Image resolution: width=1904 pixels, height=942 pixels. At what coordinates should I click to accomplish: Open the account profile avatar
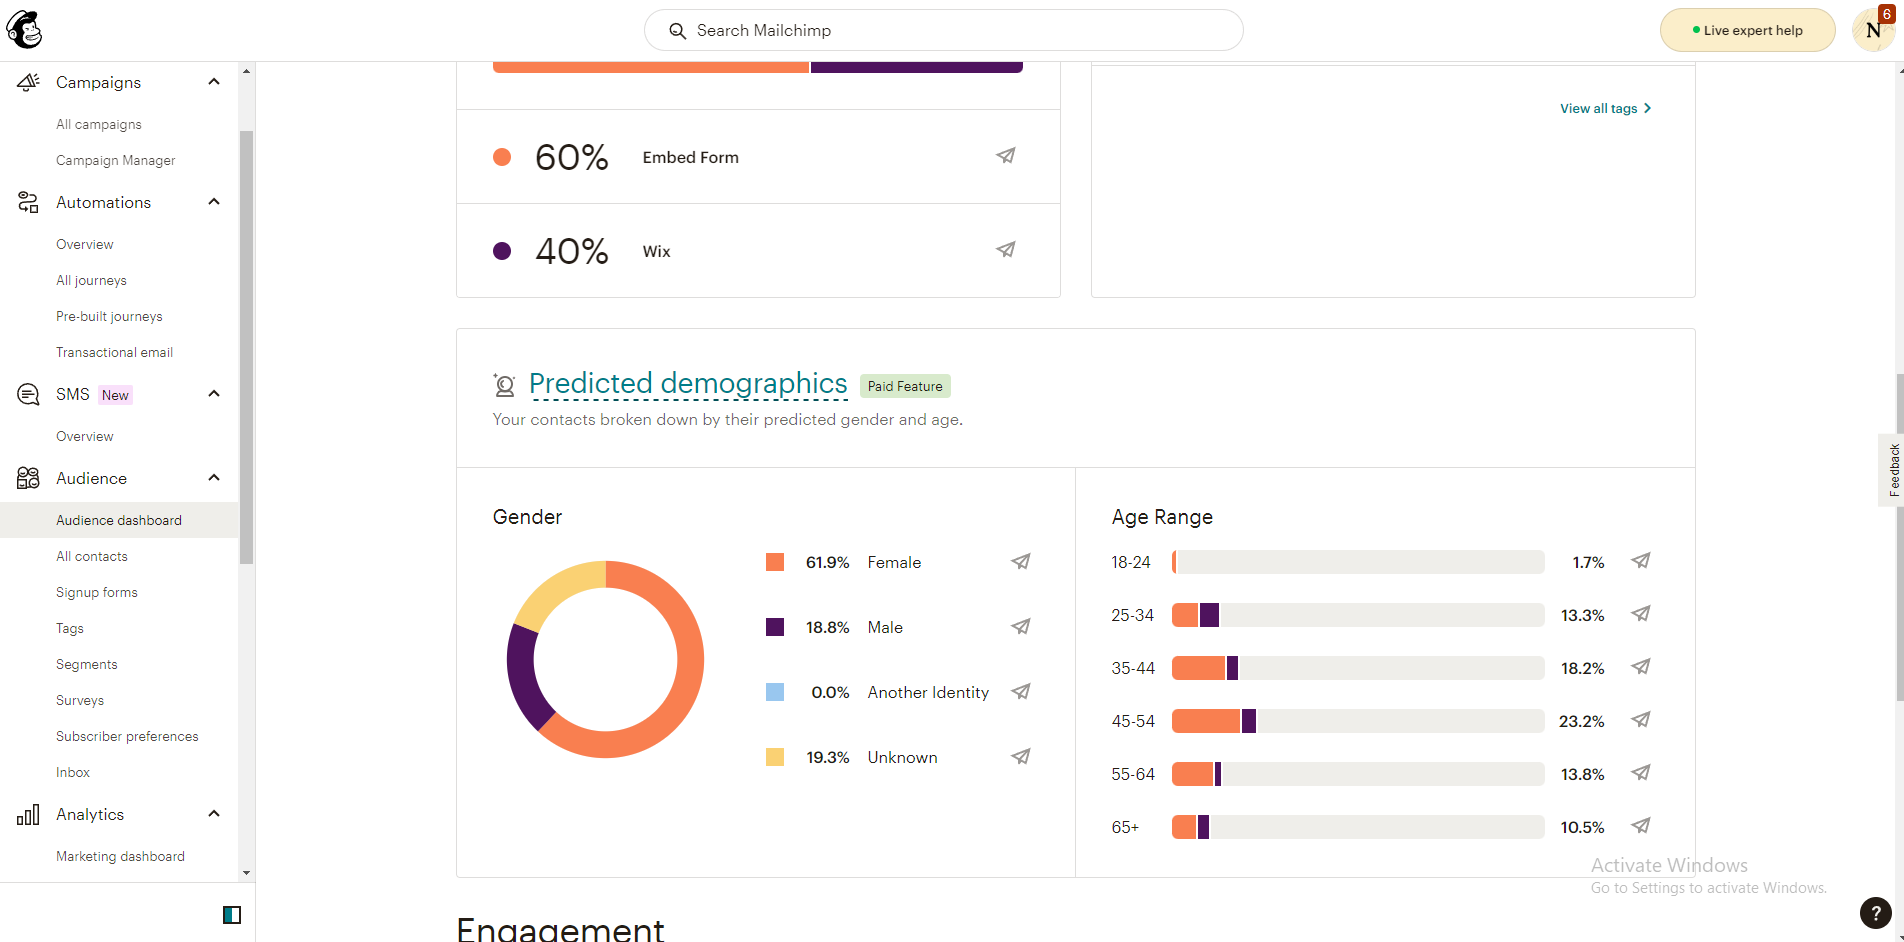pyautogui.click(x=1873, y=30)
